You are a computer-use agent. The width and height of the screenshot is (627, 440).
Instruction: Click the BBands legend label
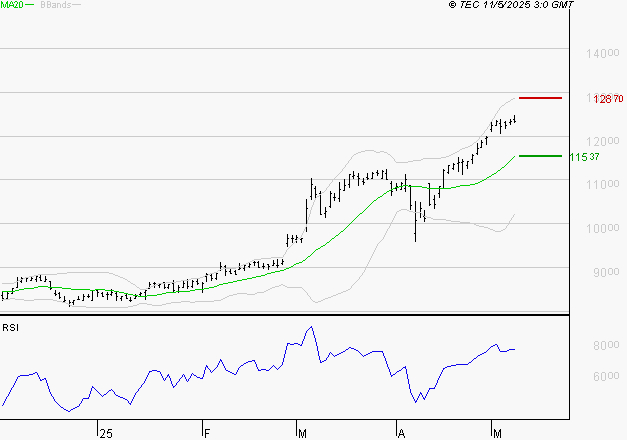click(54, 6)
